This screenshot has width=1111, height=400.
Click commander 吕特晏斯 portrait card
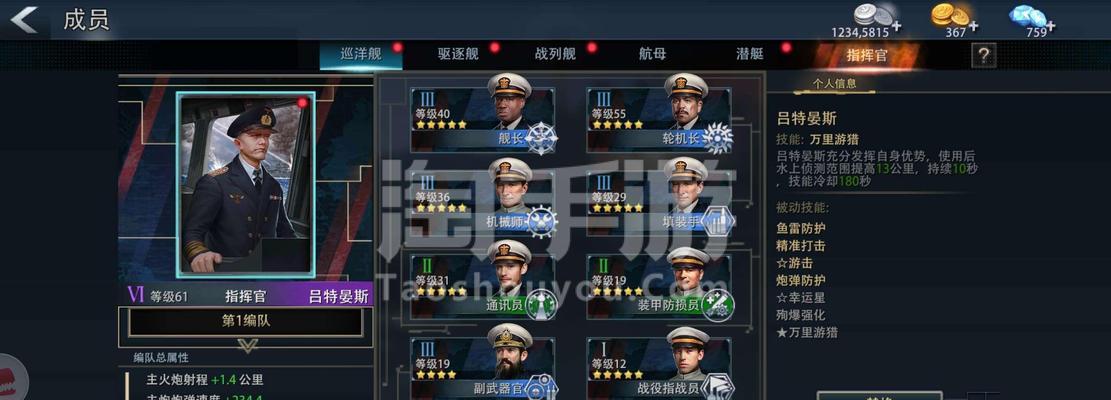tap(245, 185)
